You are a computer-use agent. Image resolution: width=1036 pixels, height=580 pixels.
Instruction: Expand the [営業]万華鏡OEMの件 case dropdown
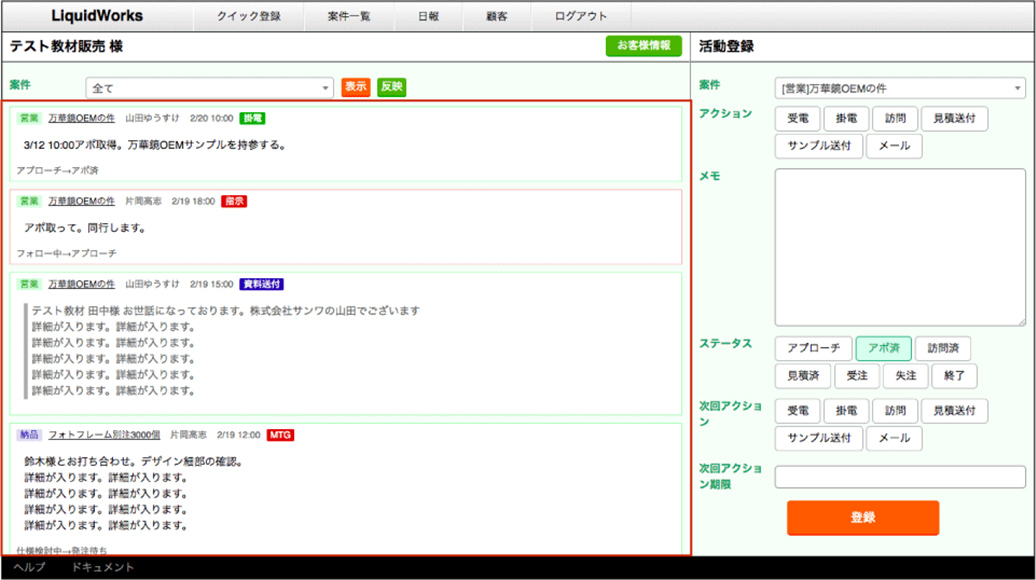pyautogui.click(x=900, y=88)
